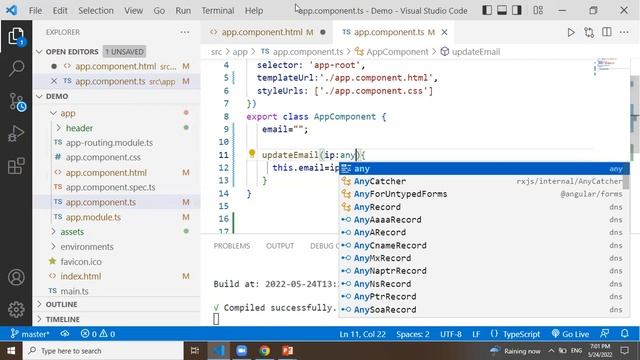The height and width of the screenshot is (360, 640).
Task: Click Windows search box on taskbar
Action: [103, 351]
